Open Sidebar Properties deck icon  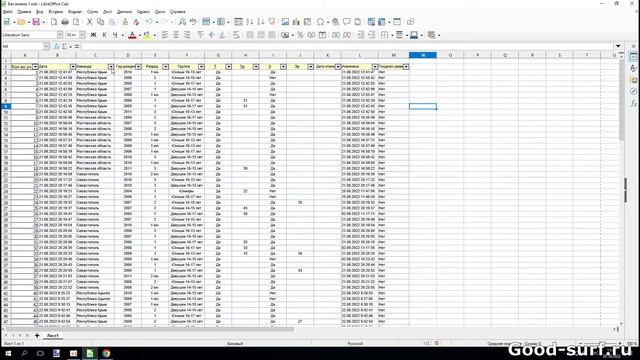(633, 57)
